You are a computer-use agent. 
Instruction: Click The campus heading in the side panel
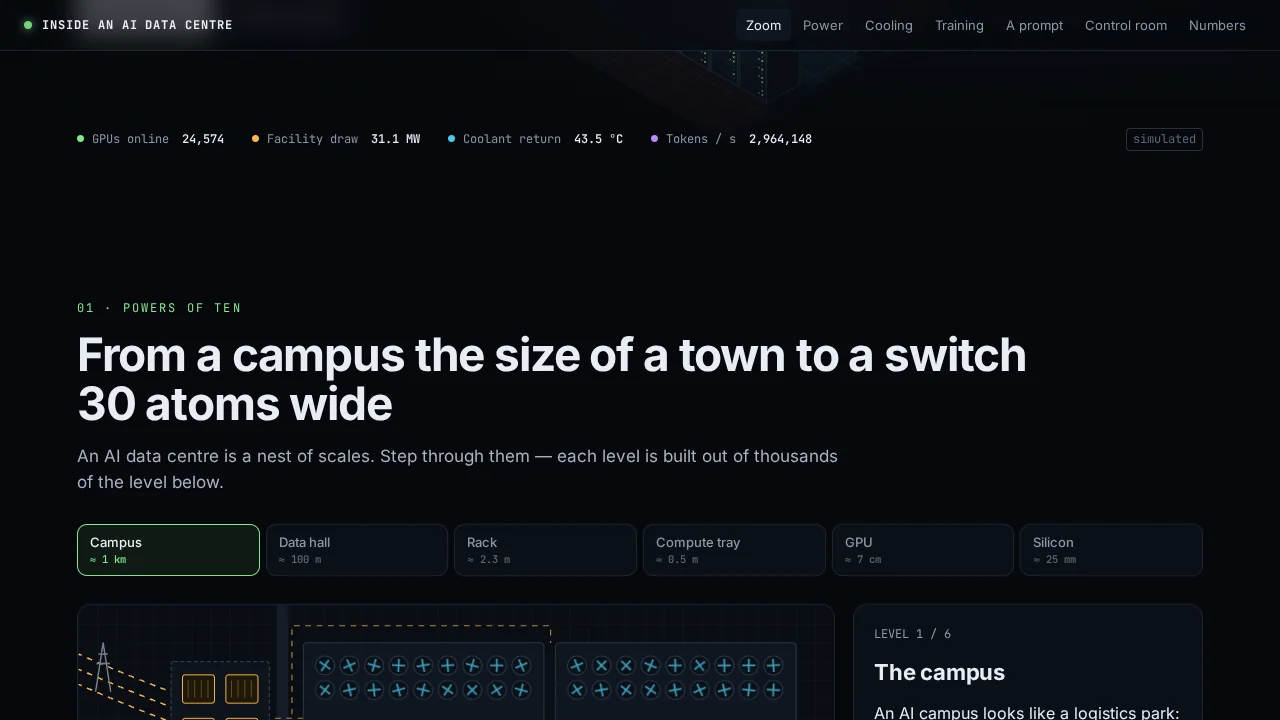[939, 672]
